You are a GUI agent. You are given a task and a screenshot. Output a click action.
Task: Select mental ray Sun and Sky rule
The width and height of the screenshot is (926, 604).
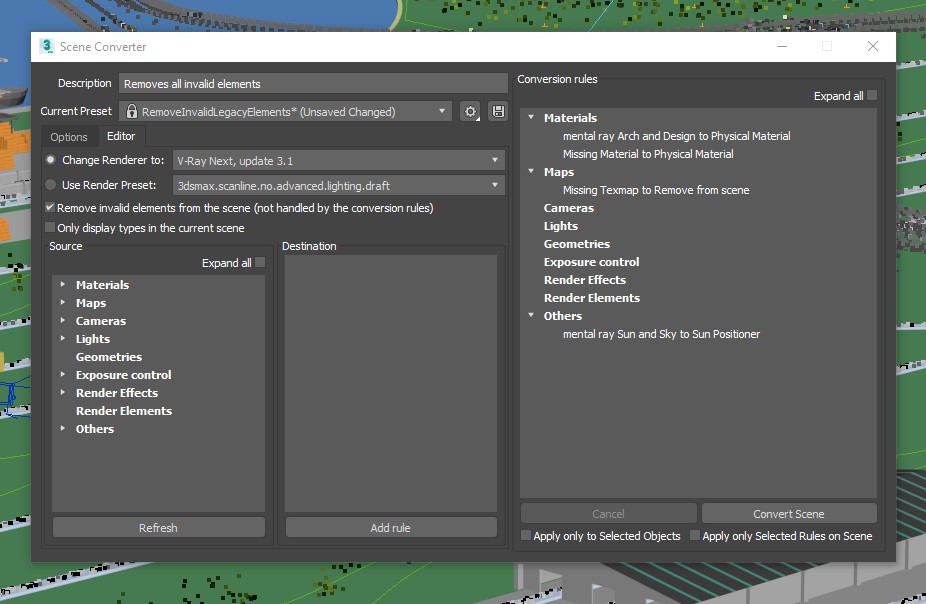point(661,334)
